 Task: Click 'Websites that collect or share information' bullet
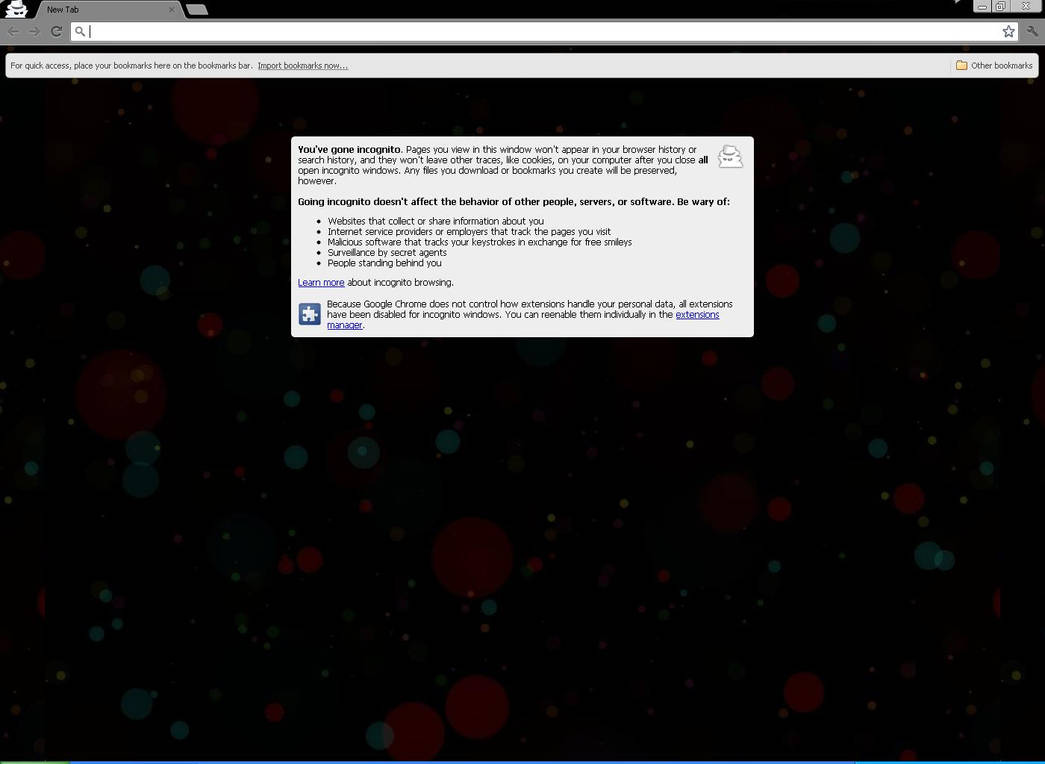[435, 221]
